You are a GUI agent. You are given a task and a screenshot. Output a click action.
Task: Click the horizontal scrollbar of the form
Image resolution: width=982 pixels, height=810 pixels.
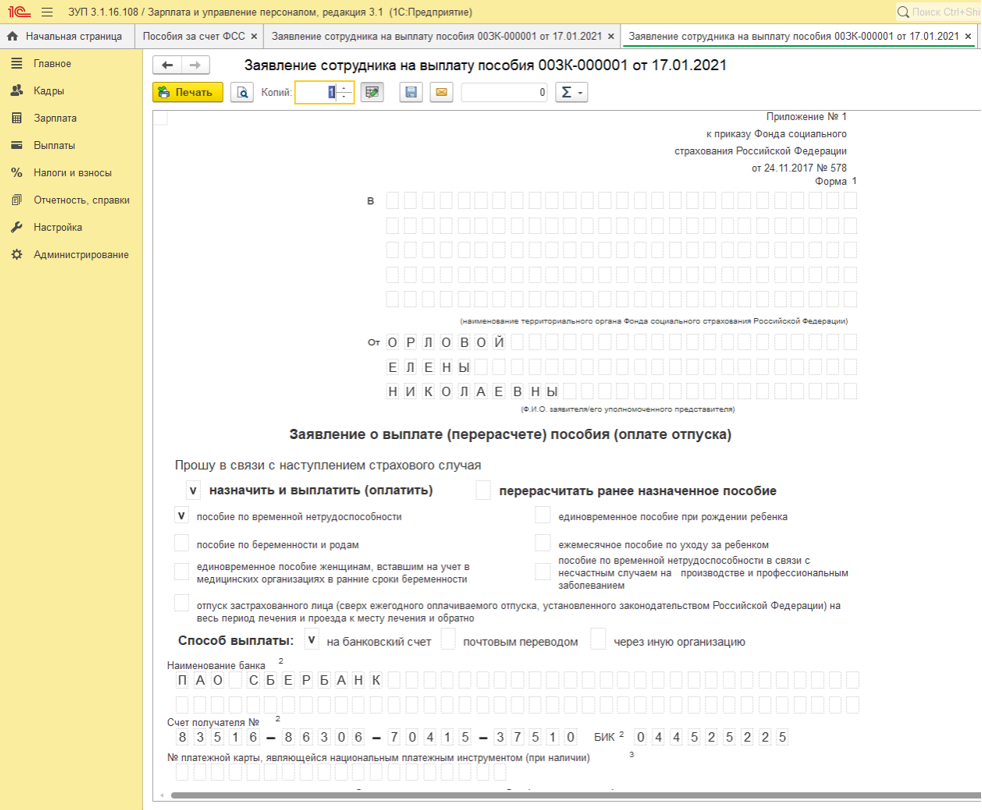pos(575,796)
